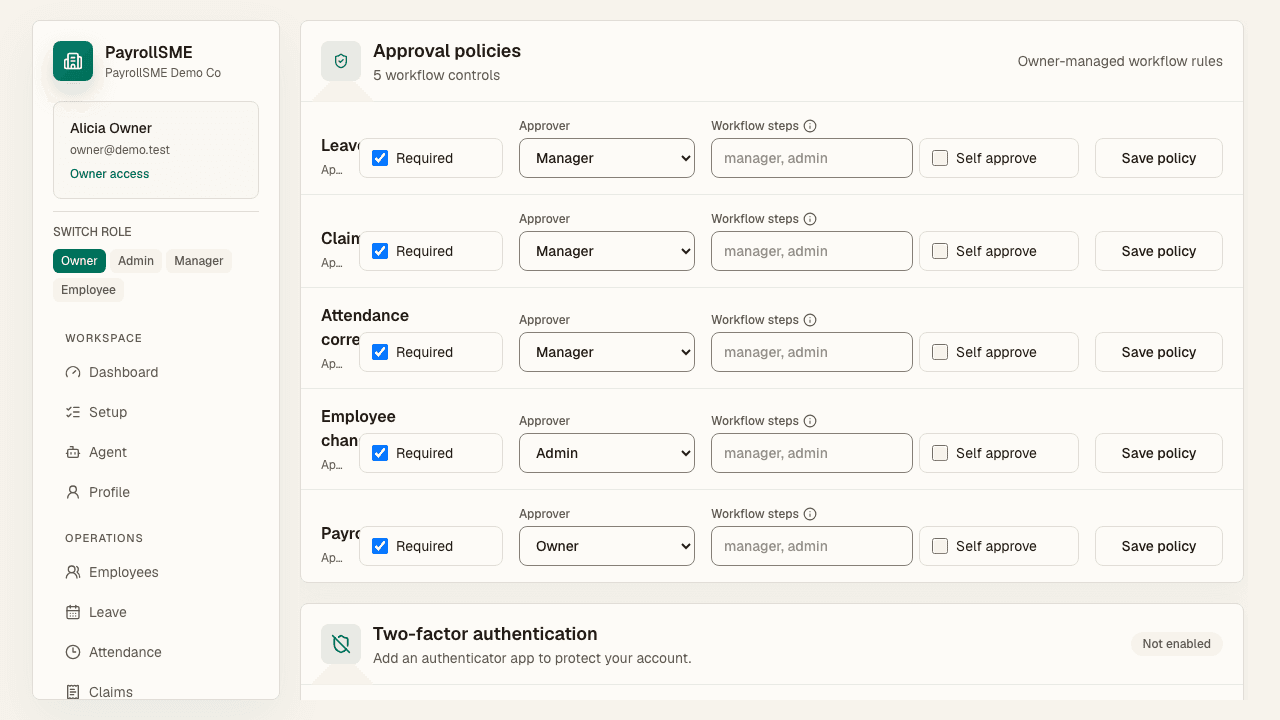Screen dimensions: 1280x720
Task: Uncheck Required for the Attendance correction policy
Action: coord(380,352)
